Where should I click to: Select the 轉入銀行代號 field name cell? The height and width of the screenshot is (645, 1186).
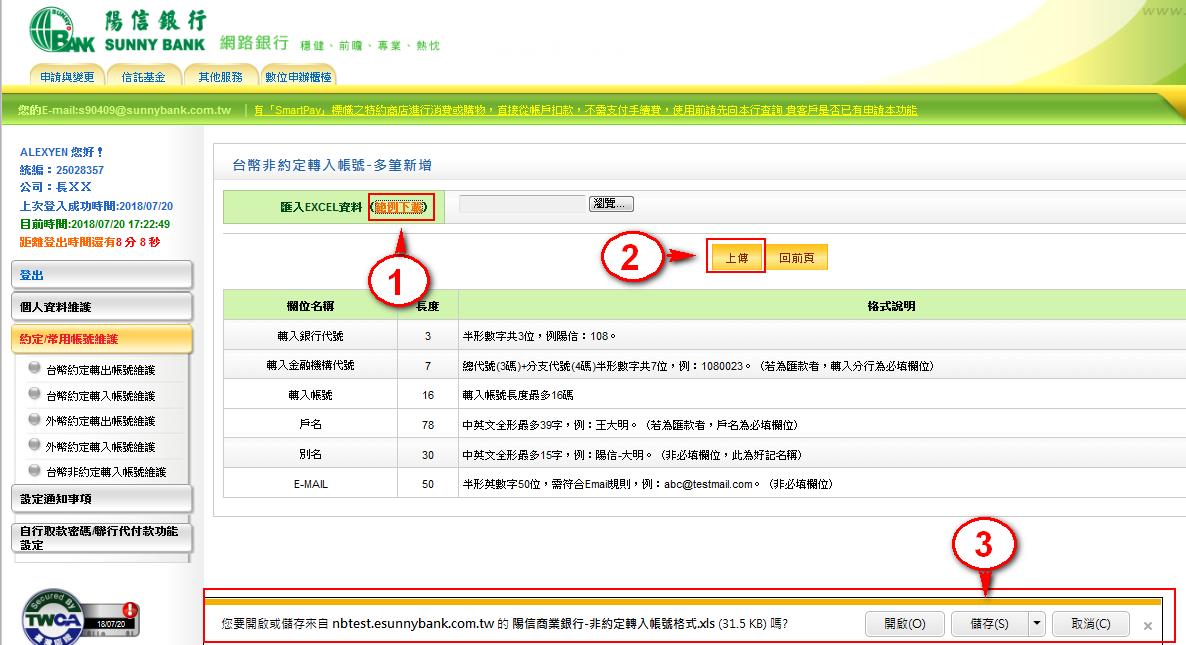point(310,336)
